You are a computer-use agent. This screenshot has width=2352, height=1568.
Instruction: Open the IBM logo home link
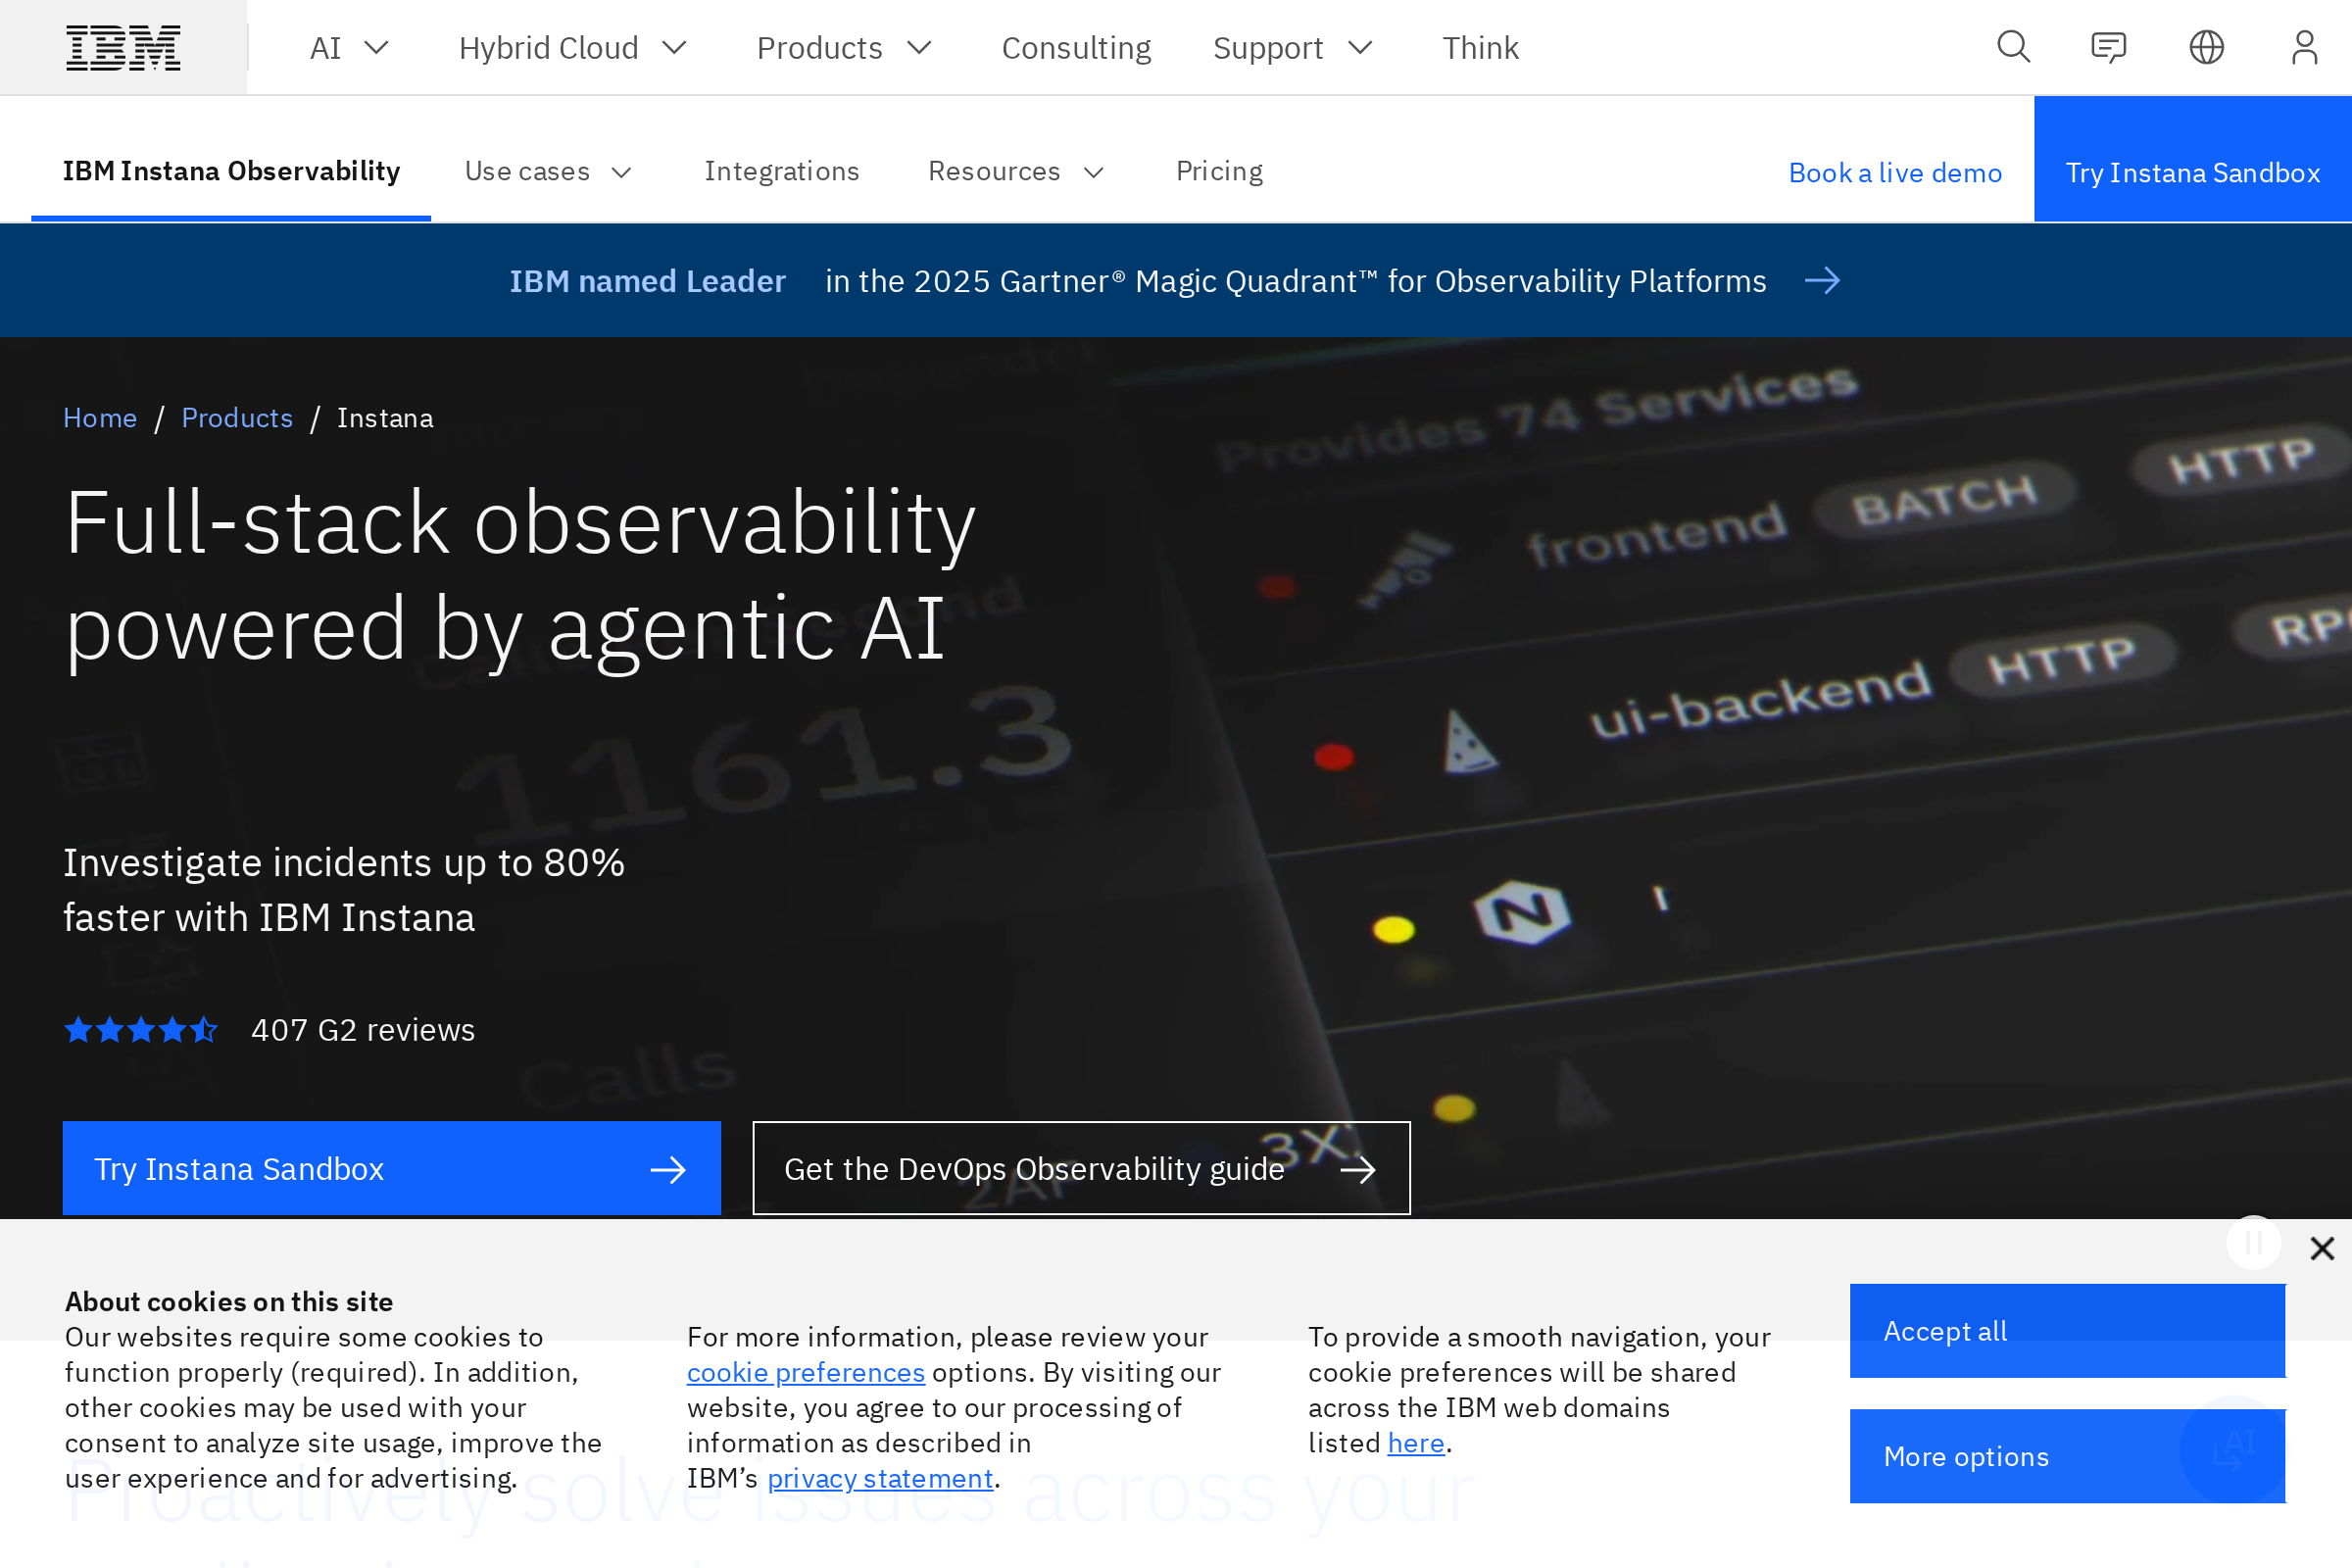123,47
